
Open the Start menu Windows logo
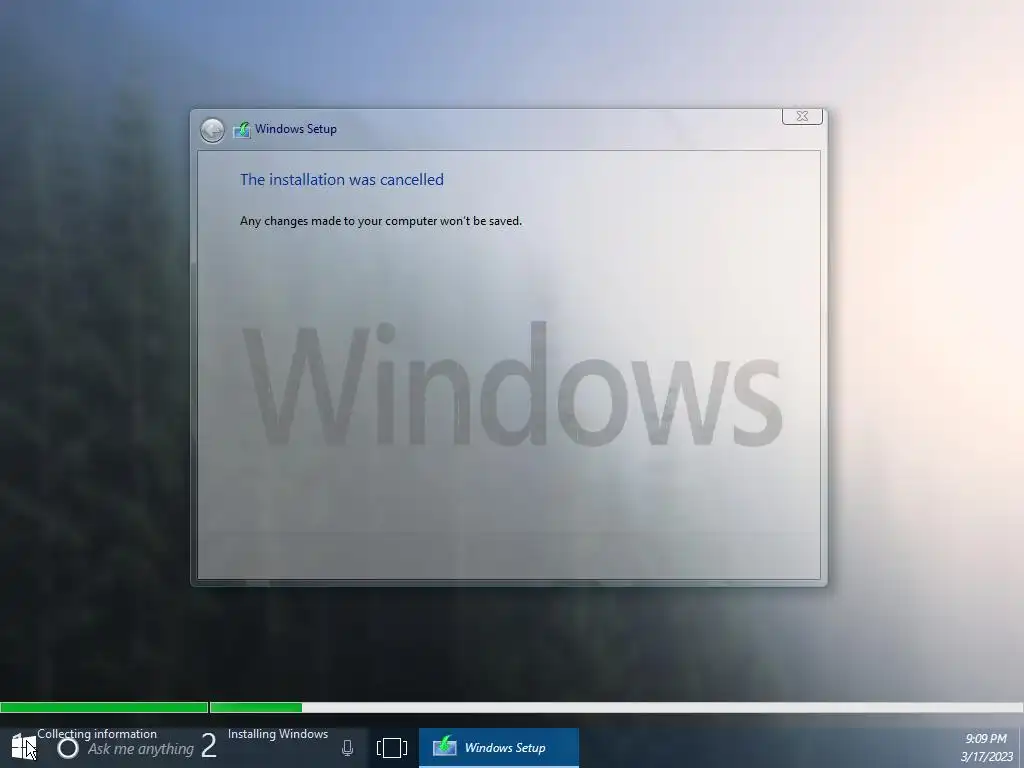click(x=23, y=746)
